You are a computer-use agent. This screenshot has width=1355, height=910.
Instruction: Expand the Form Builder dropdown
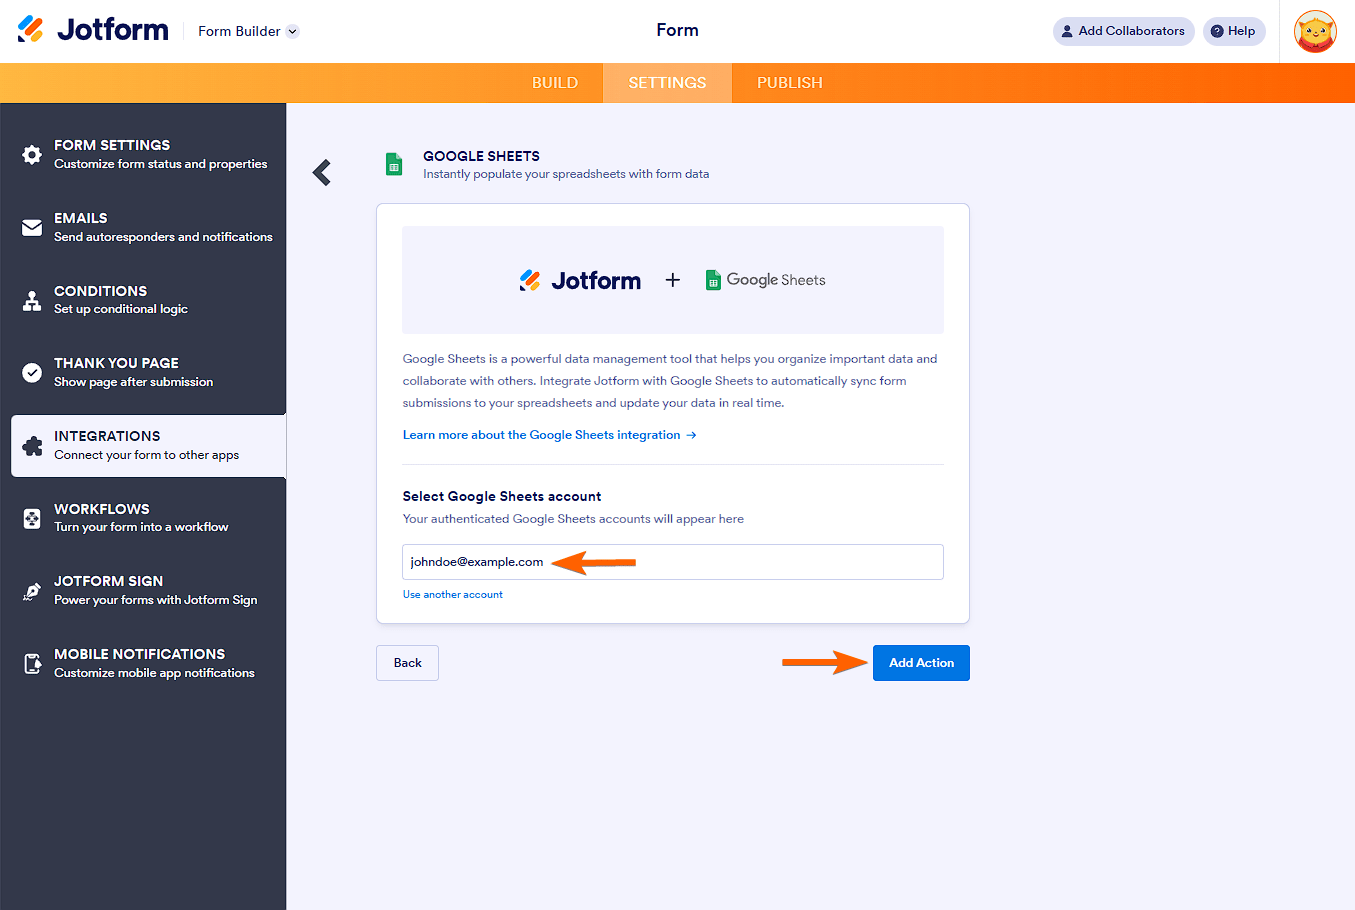(247, 31)
